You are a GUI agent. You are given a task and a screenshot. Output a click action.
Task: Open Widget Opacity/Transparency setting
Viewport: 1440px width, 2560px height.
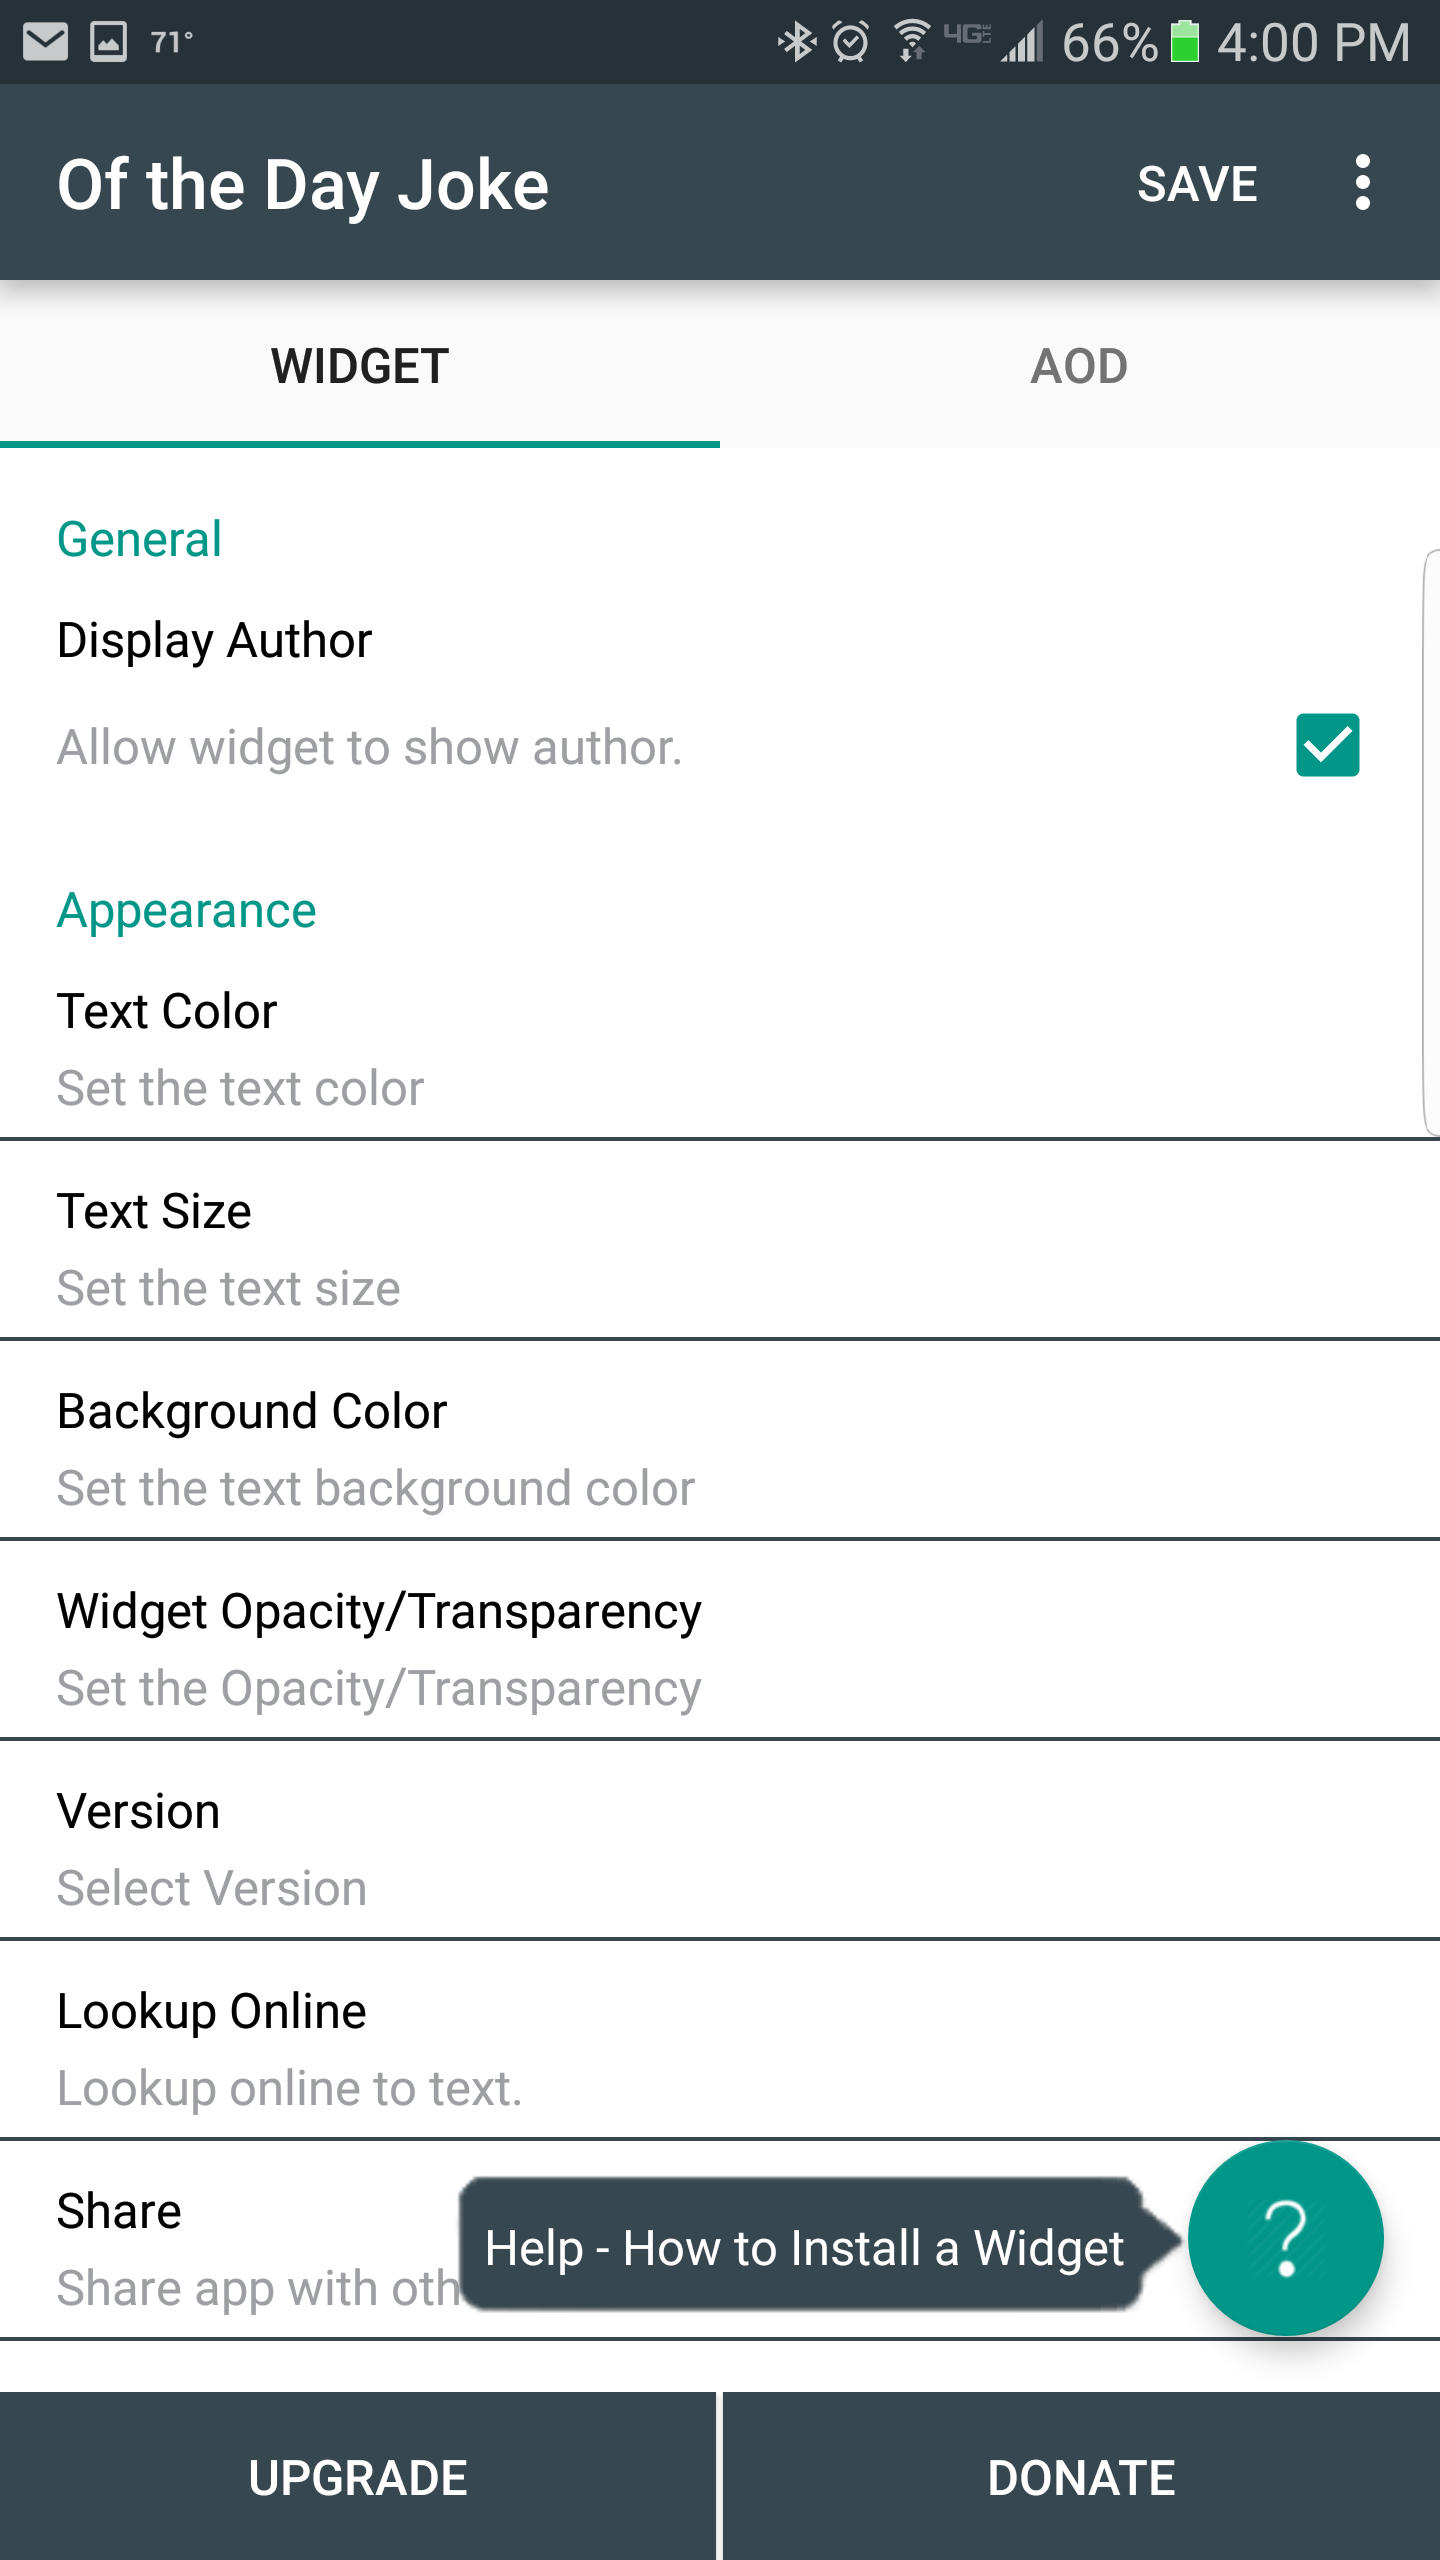click(720, 1647)
